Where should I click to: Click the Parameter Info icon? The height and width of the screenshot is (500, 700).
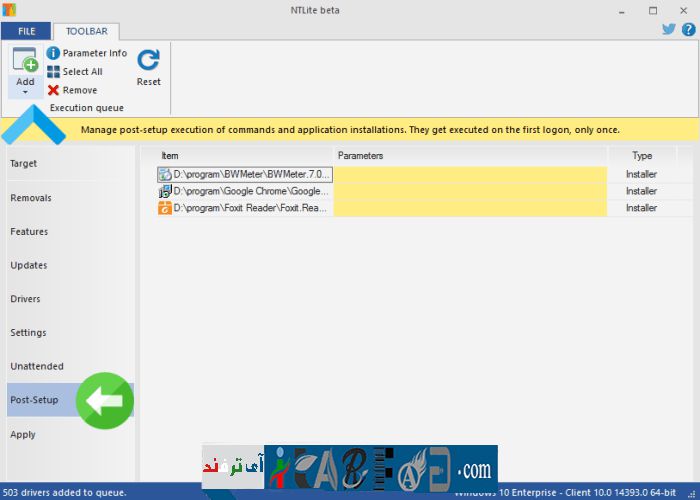[53, 53]
